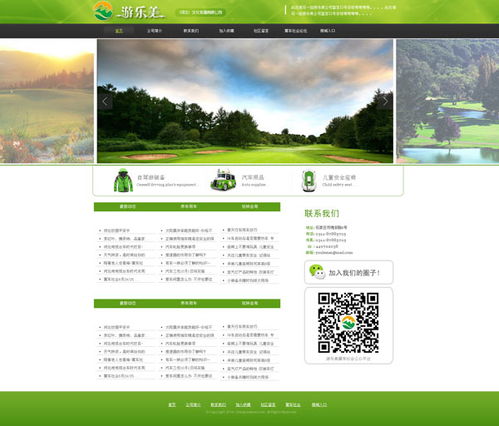499x426 pixels.
Task: Open 加入收藏 in the top navigation bar
Action: (x=226, y=31)
